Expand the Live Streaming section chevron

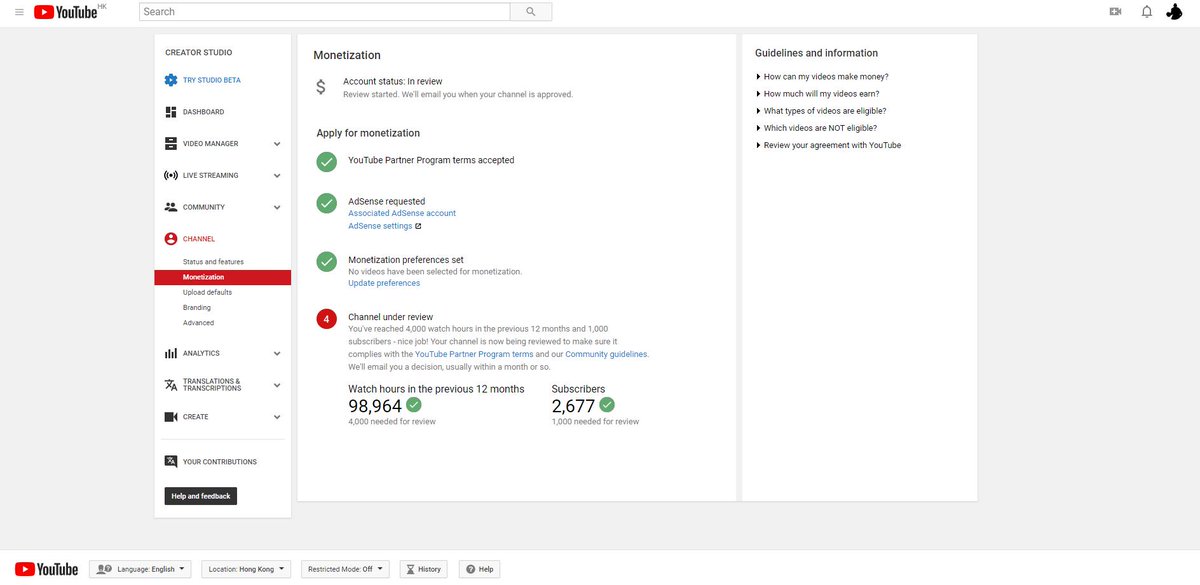tap(277, 176)
